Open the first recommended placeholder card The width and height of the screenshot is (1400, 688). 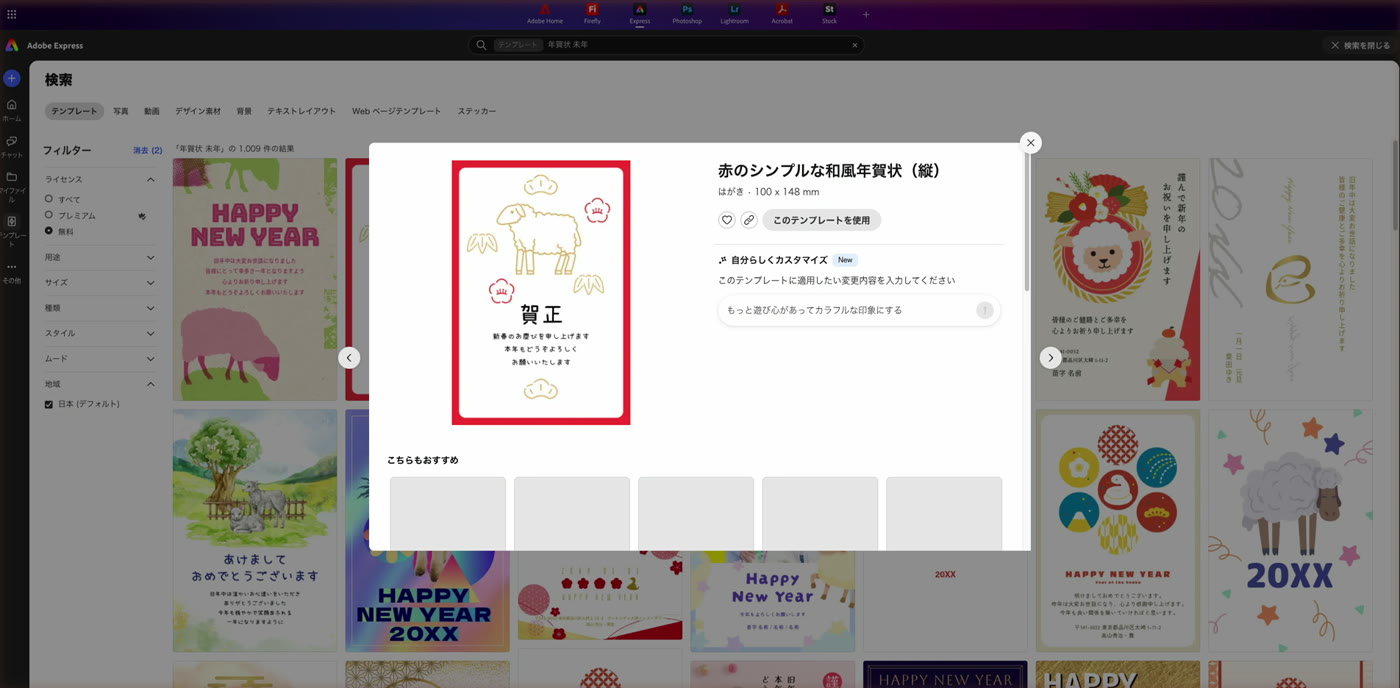tap(448, 513)
